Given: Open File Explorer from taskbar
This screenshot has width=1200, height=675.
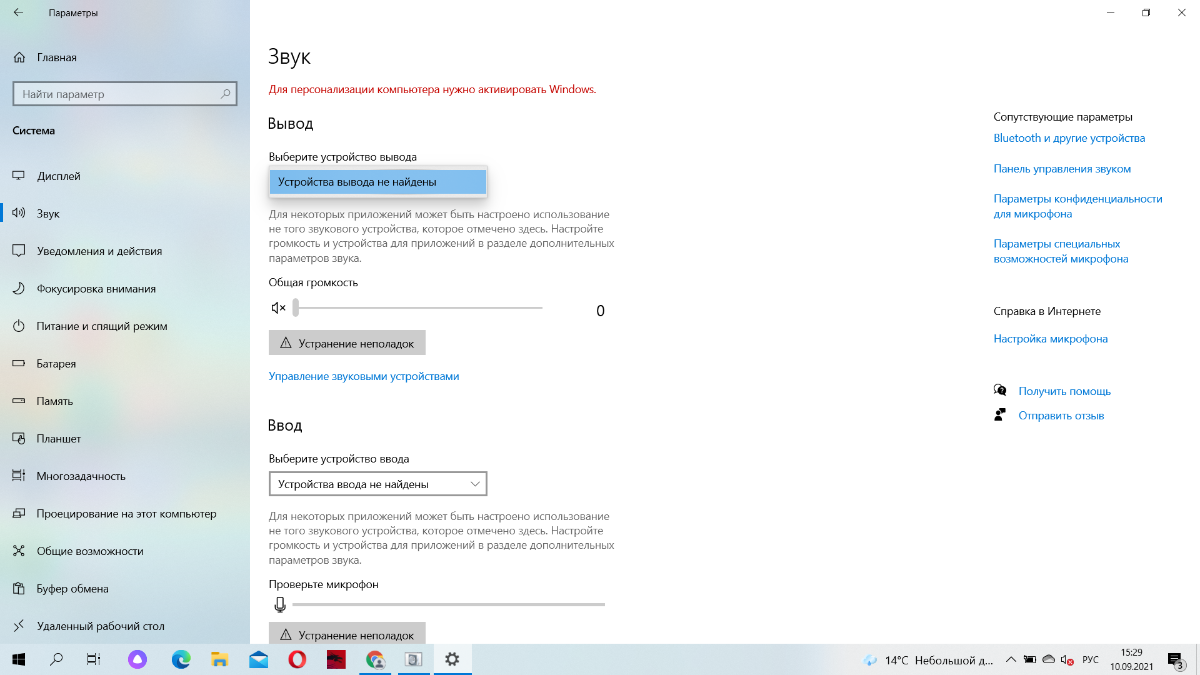Looking at the screenshot, I should [220, 659].
